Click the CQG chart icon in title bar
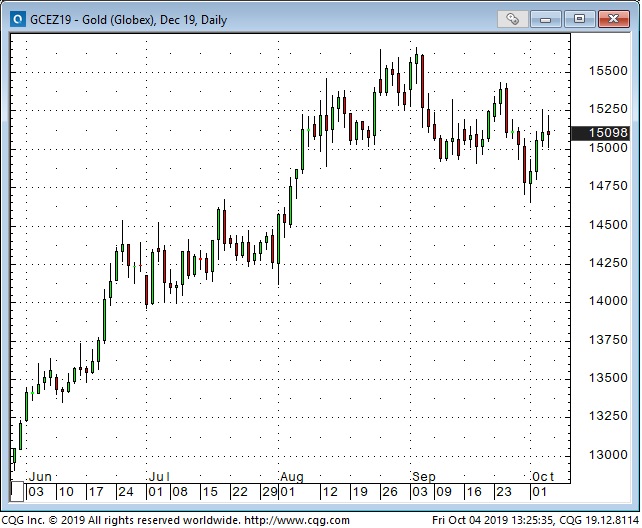The height and width of the screenshot is (528, 642). [x=18, y=19]
